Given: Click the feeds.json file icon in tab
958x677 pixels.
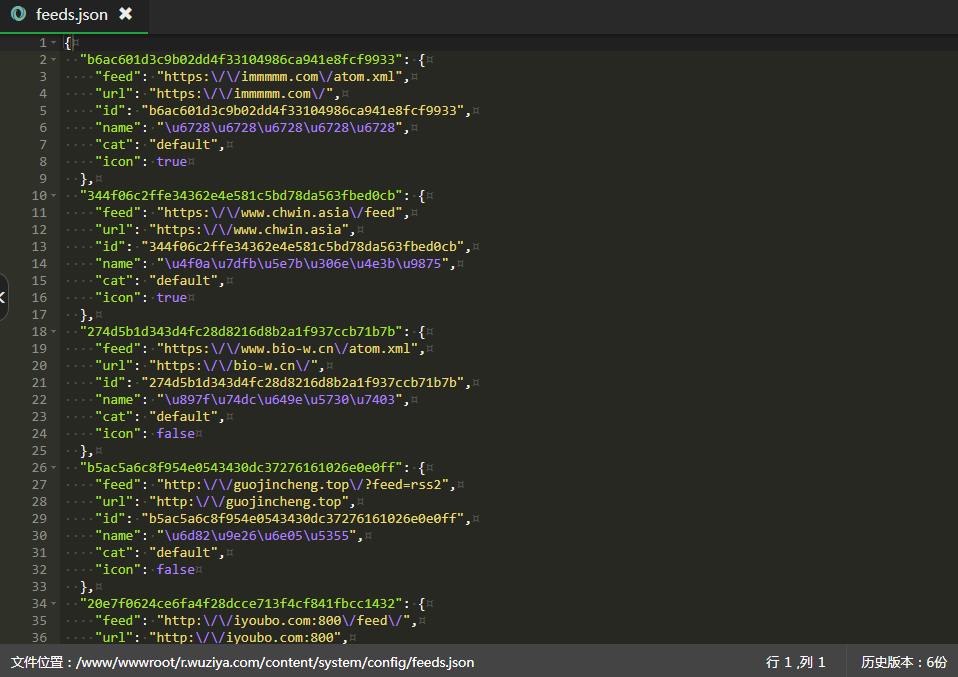Looking at the screenshot, I should [18, 14].
